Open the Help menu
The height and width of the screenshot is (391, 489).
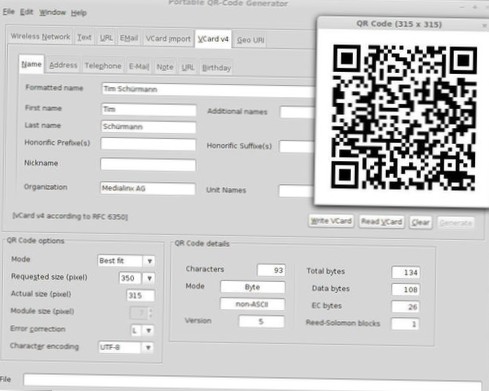79,13
